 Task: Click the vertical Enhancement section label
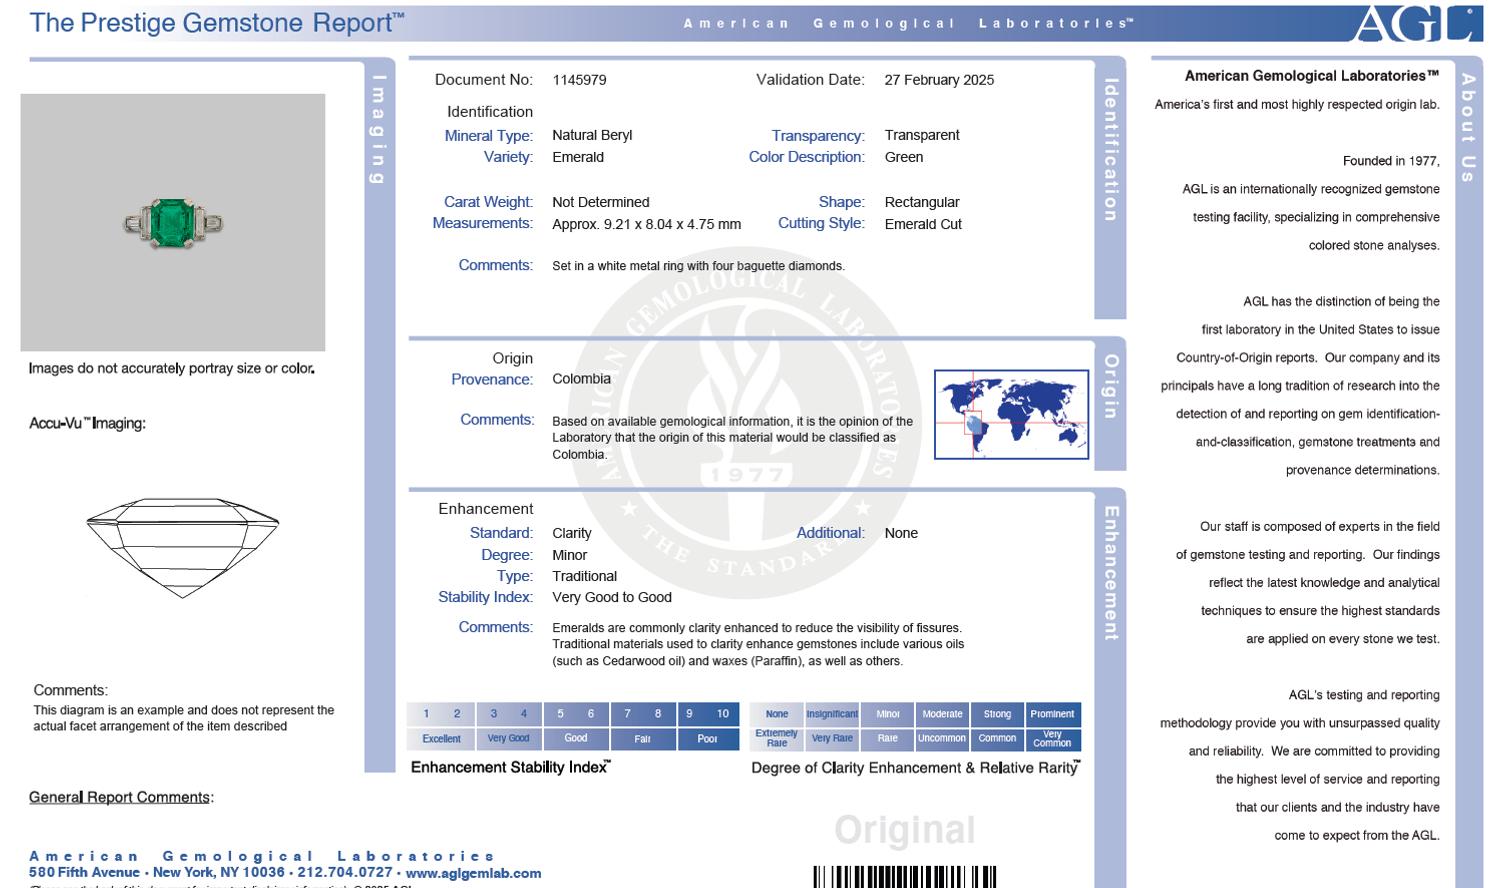click(1110, 572)
